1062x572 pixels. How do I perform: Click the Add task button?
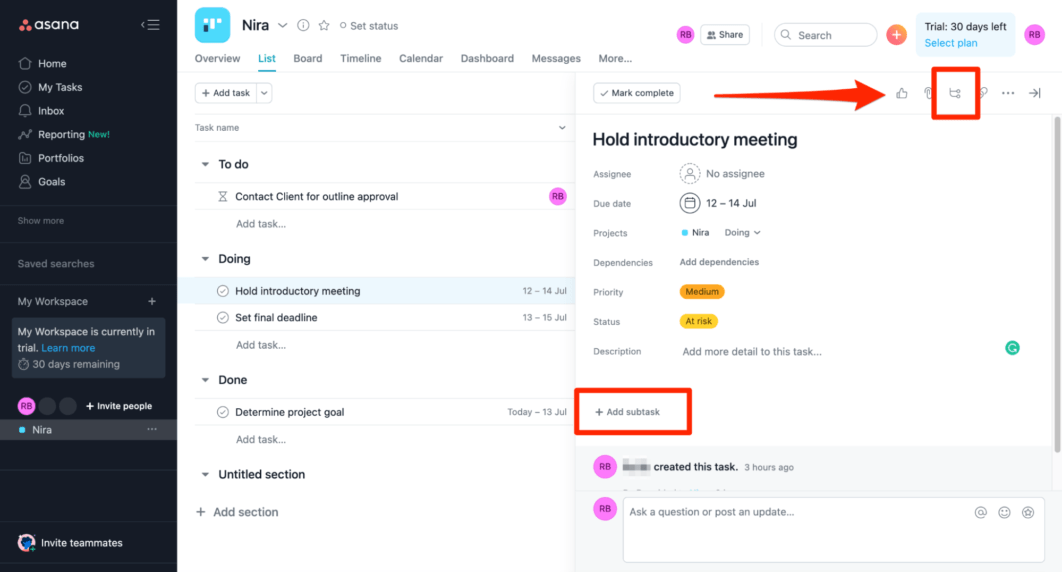(x=226, y=93)
